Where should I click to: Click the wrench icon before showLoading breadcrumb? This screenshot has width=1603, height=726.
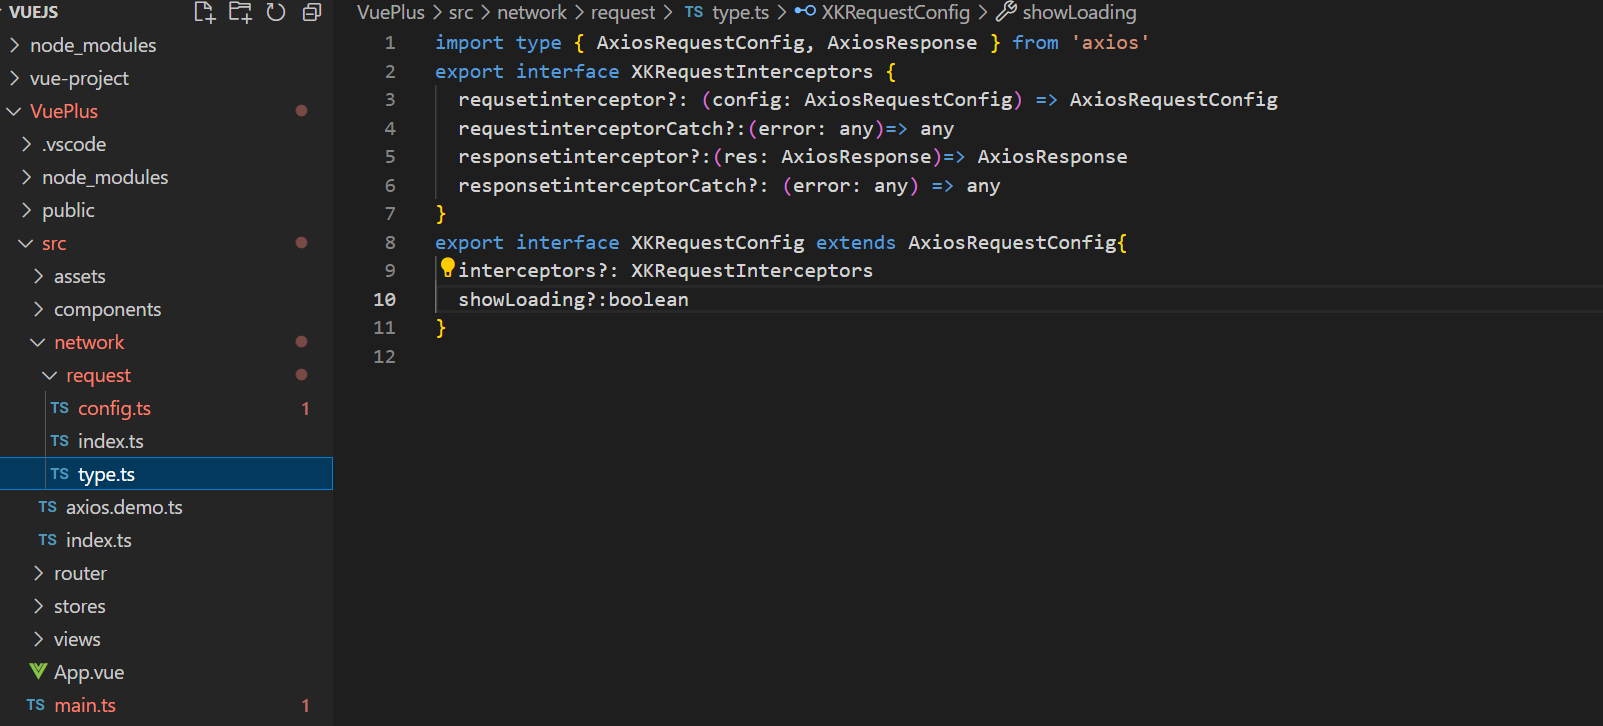point(1006,12)
